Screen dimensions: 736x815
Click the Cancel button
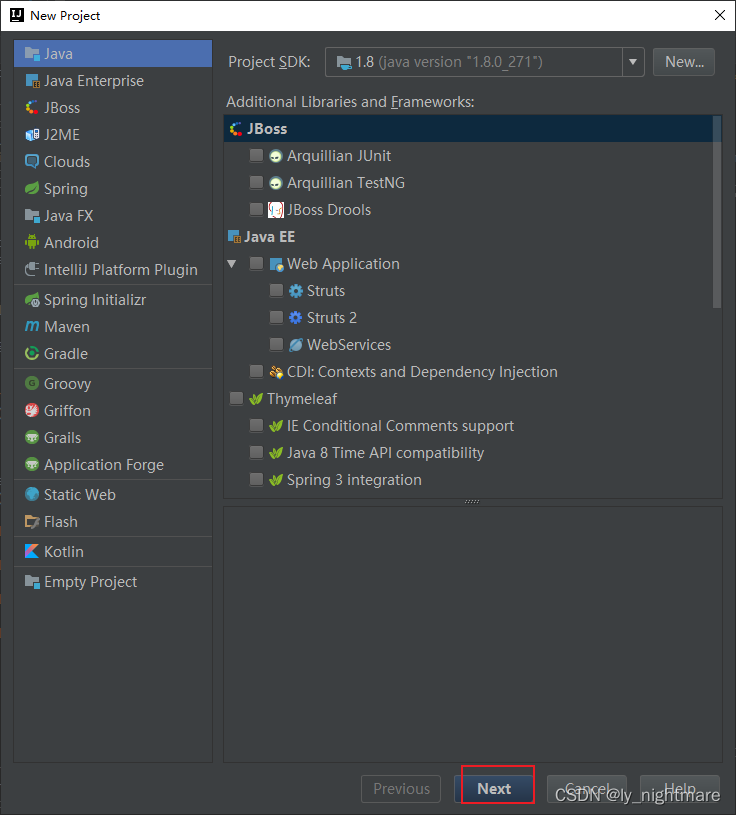(x=587, y=789)
